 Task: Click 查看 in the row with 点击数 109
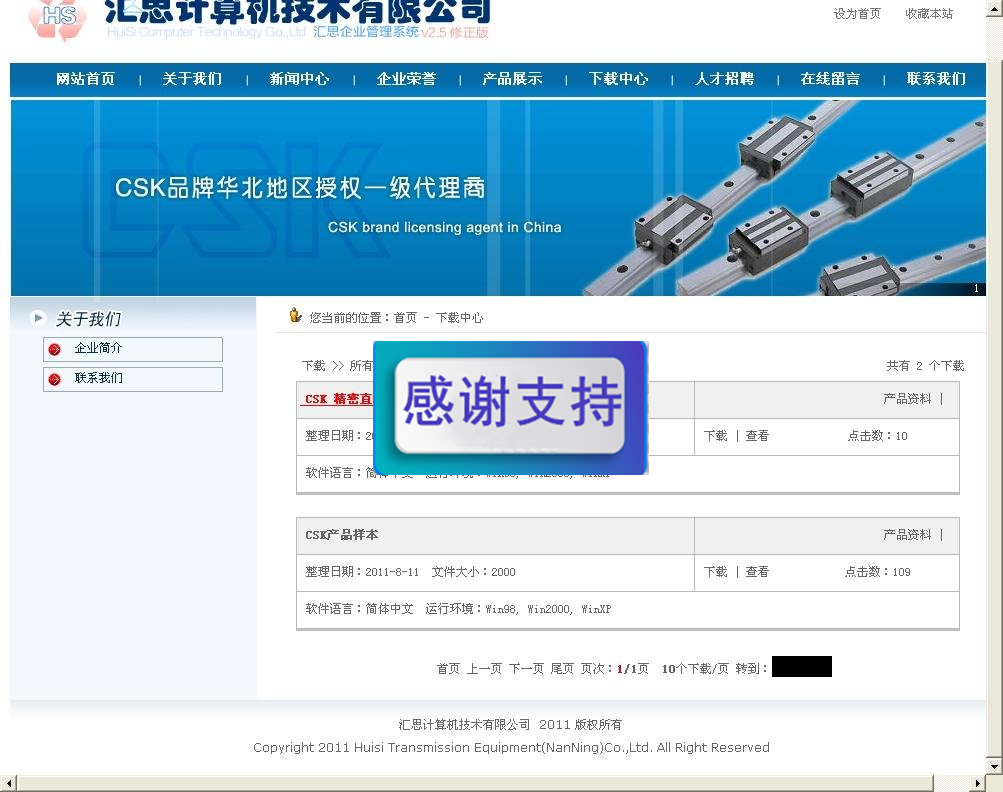tap(757, 572)
